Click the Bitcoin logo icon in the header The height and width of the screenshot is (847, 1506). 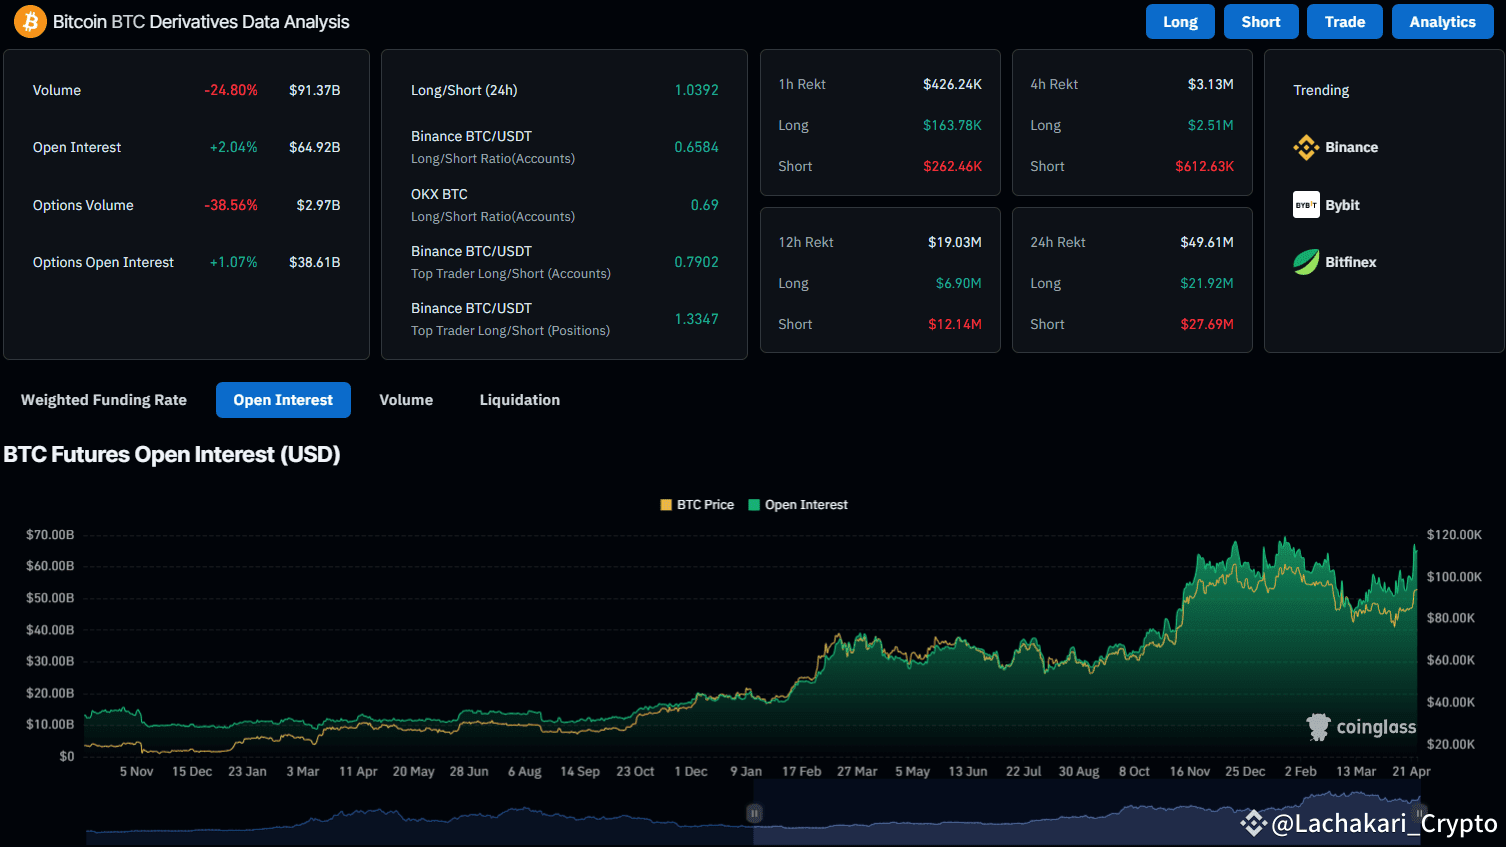coord(30,21)
